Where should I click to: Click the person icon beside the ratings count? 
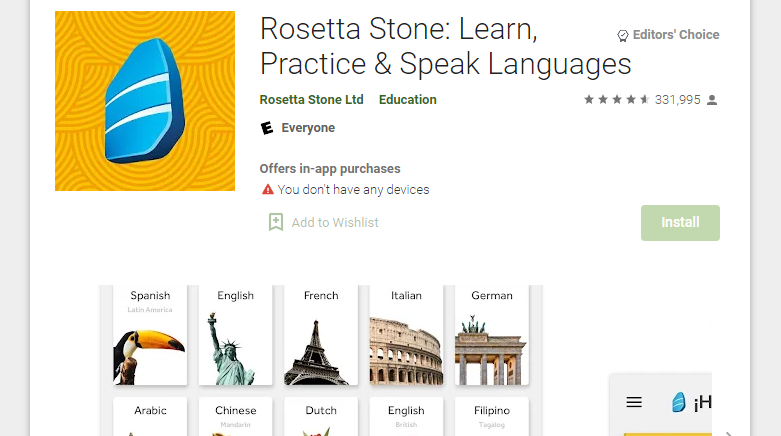712,100
